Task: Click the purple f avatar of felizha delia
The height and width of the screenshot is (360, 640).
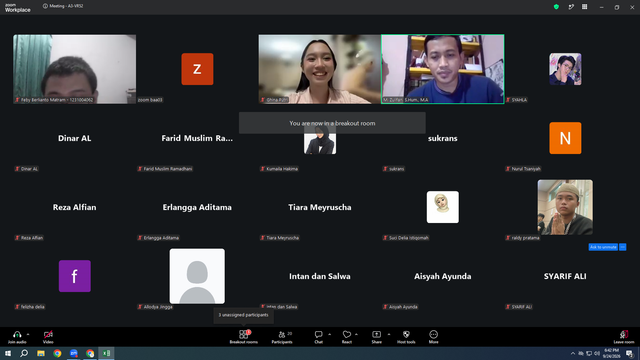Action: point(75,276)
